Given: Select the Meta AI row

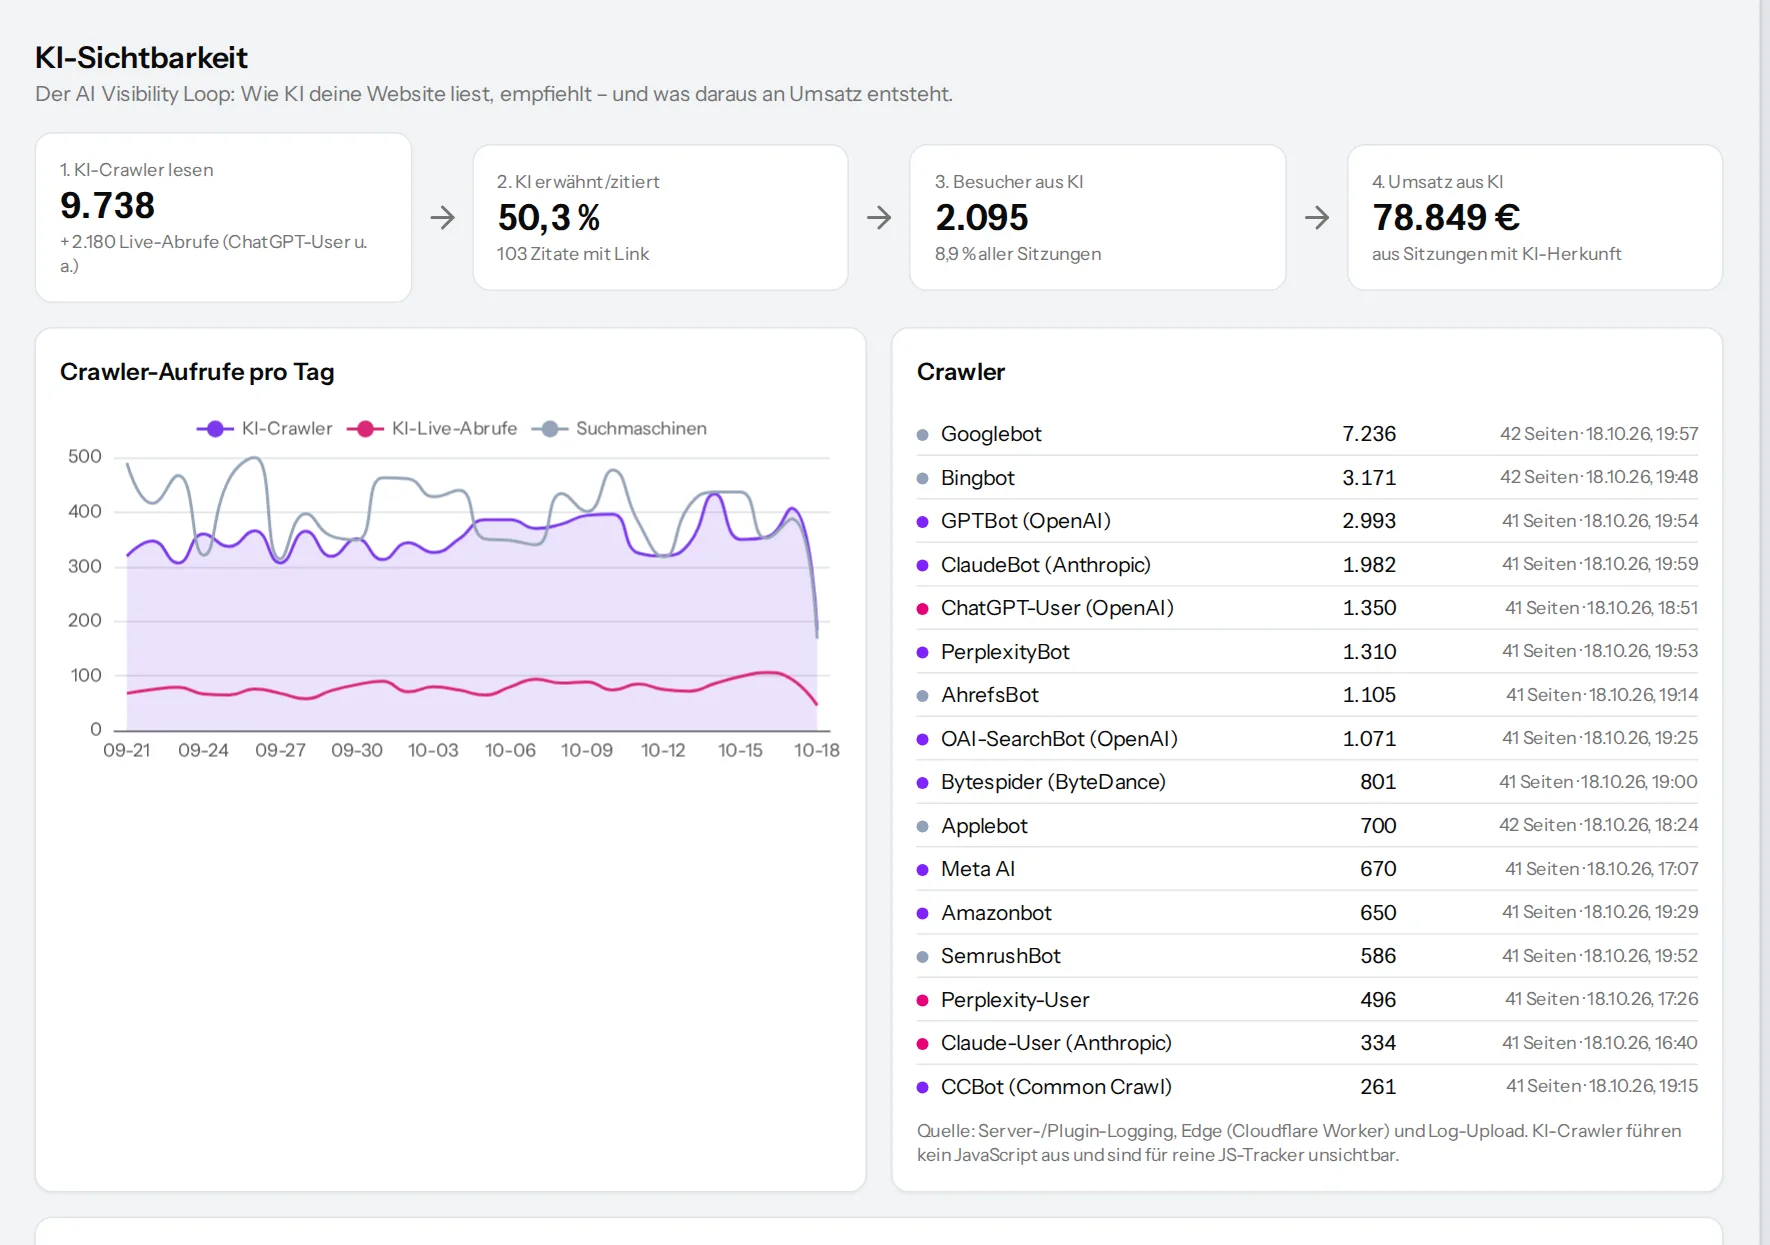Looking at the screenshot, I should coord(1307,869).
